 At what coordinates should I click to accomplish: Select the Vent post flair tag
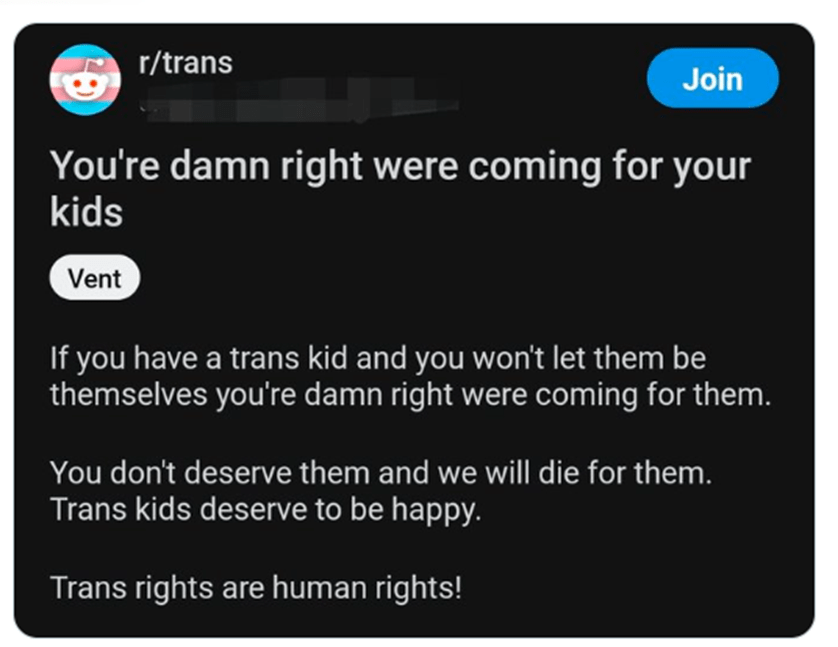pyautogui.click(x=95, y=279)
